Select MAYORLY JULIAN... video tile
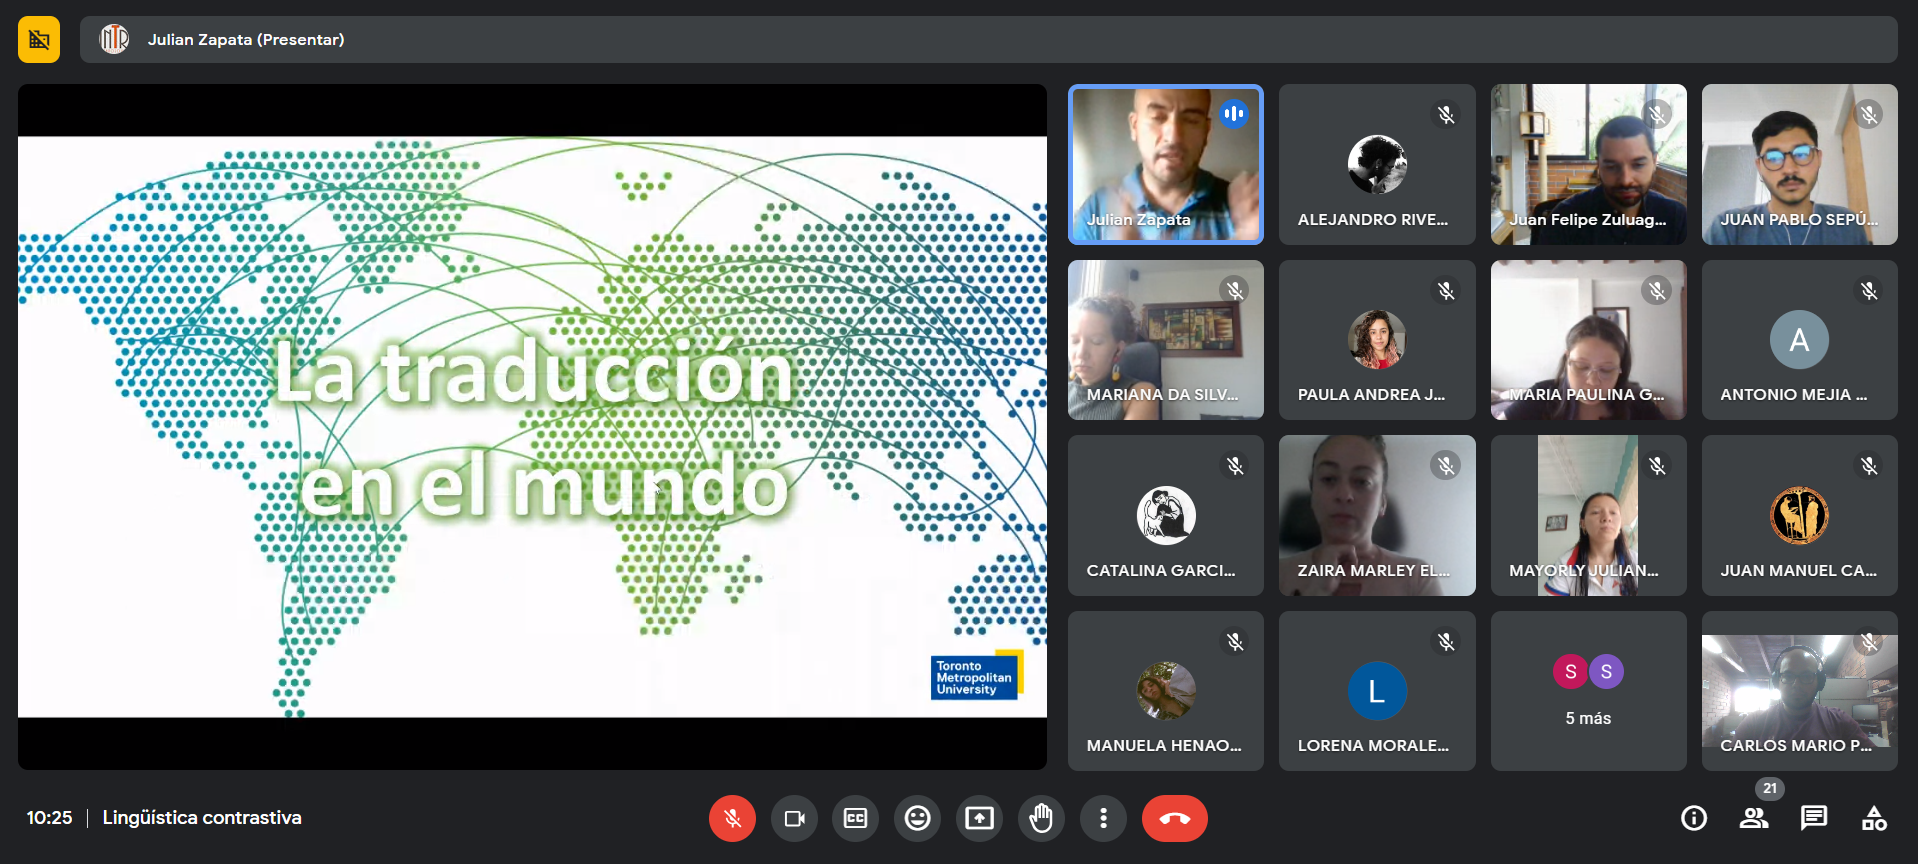1918x864 pixels. point(1588,516)
